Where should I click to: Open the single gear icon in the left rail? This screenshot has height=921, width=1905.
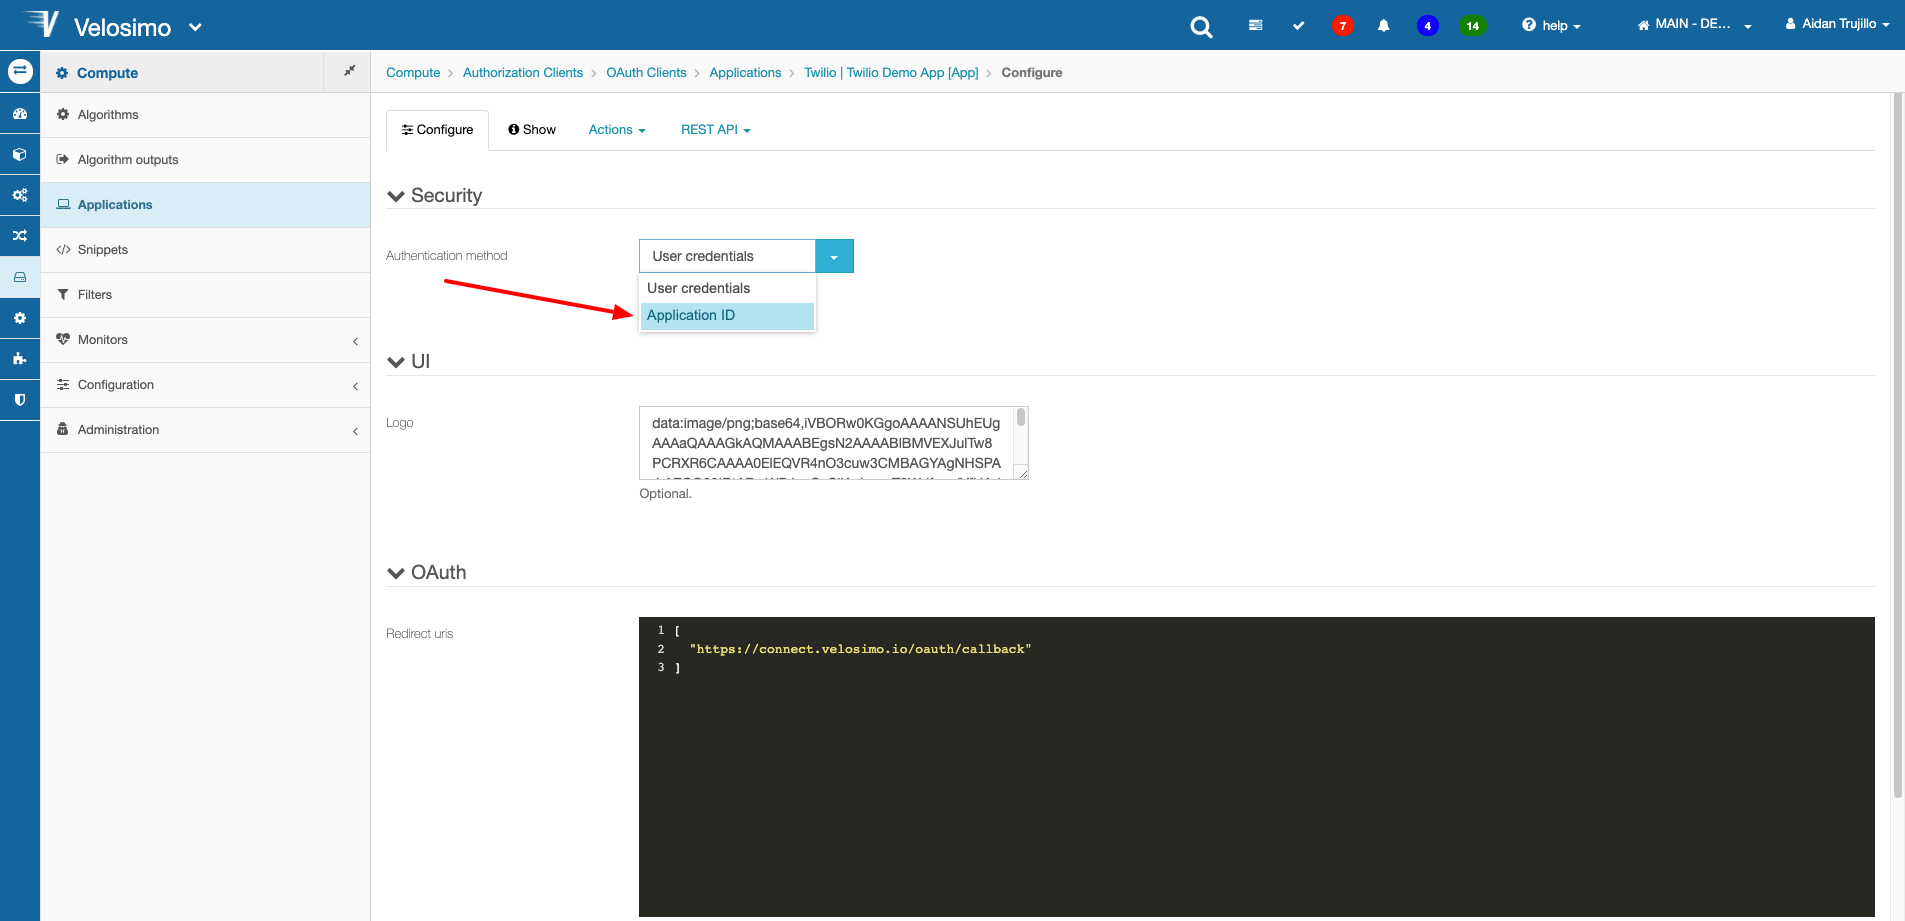[x=20, y=318]
